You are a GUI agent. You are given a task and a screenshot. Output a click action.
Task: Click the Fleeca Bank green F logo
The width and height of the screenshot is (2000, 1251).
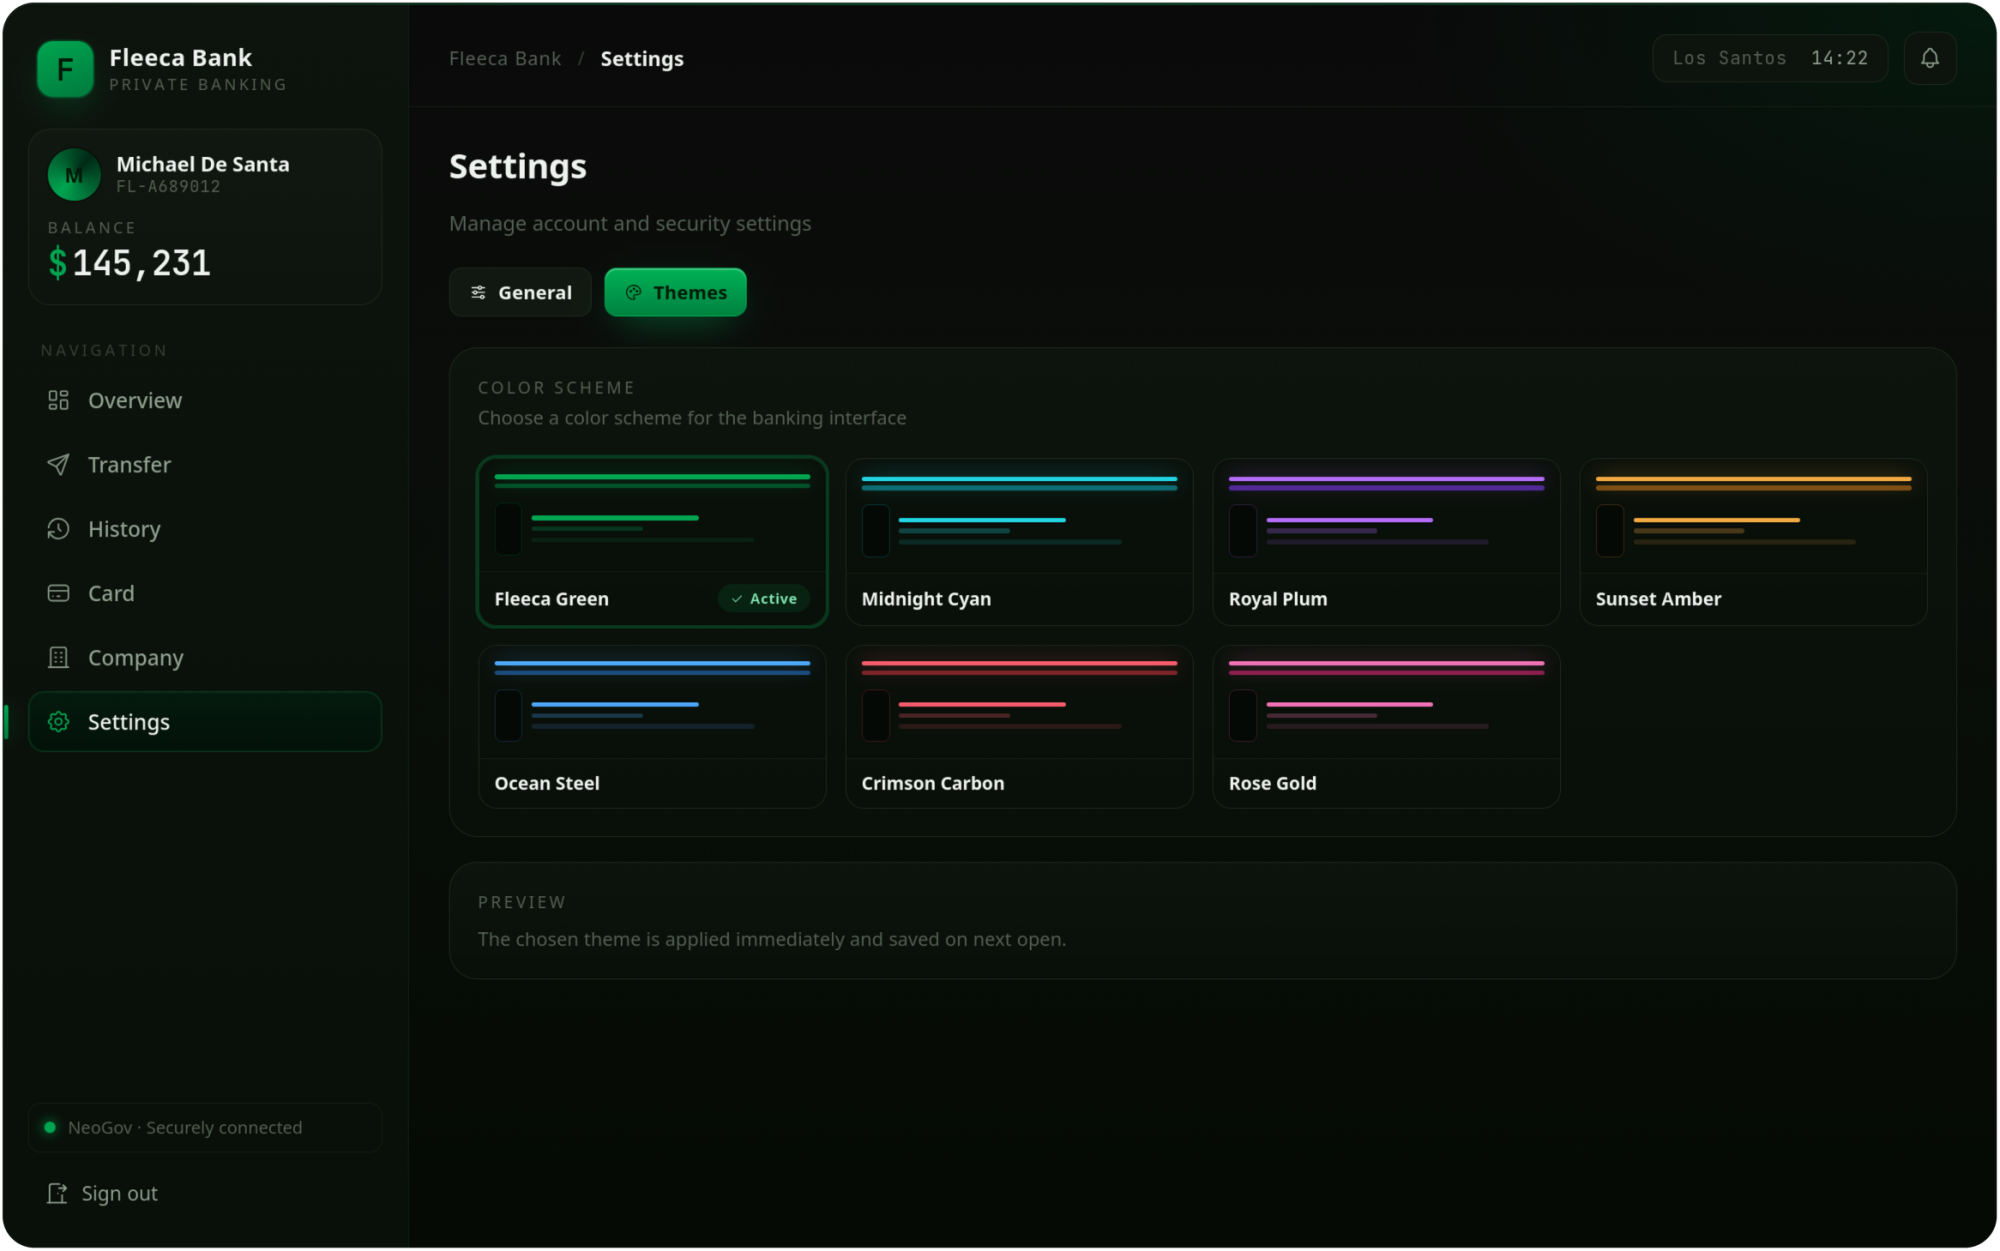point(65,69)
